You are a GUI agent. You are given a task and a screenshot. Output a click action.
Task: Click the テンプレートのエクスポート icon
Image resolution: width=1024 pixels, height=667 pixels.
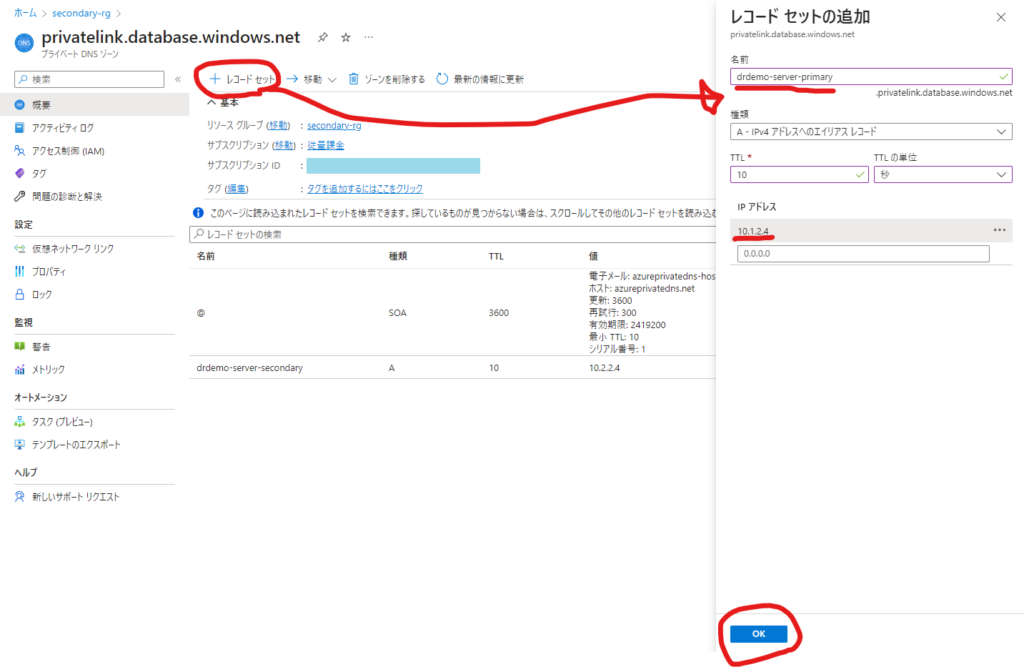coord(20,445)
